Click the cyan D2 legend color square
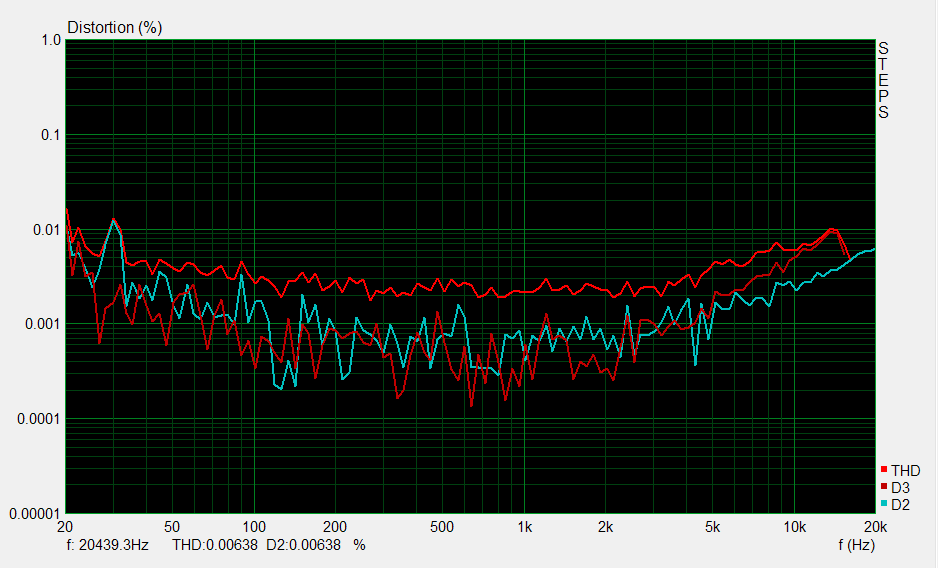 (884, 504)
